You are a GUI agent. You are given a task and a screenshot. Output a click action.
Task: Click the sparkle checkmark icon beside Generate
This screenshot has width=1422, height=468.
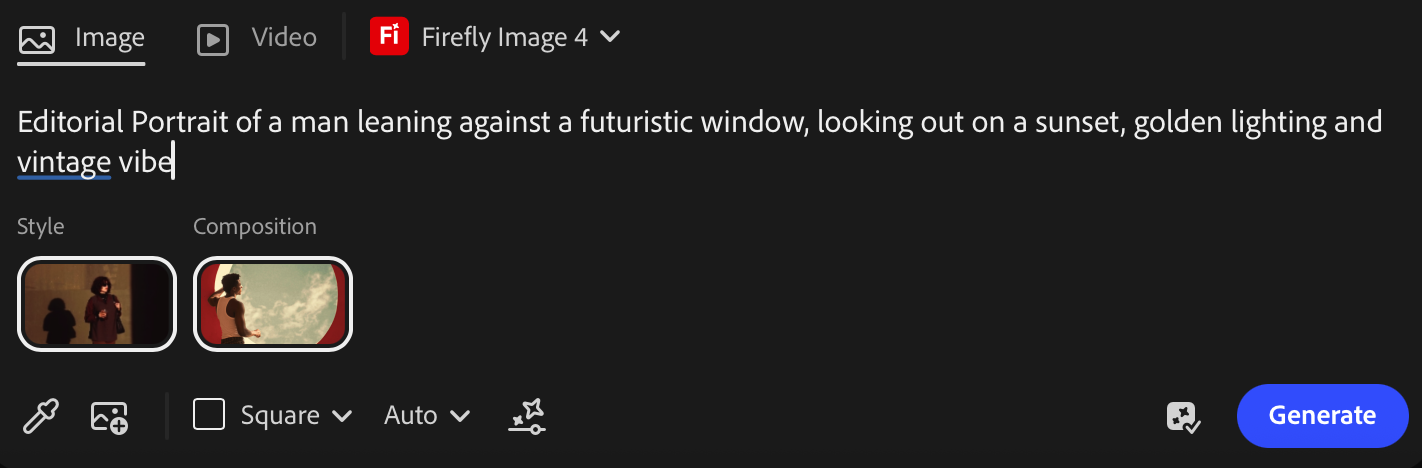1184,416
